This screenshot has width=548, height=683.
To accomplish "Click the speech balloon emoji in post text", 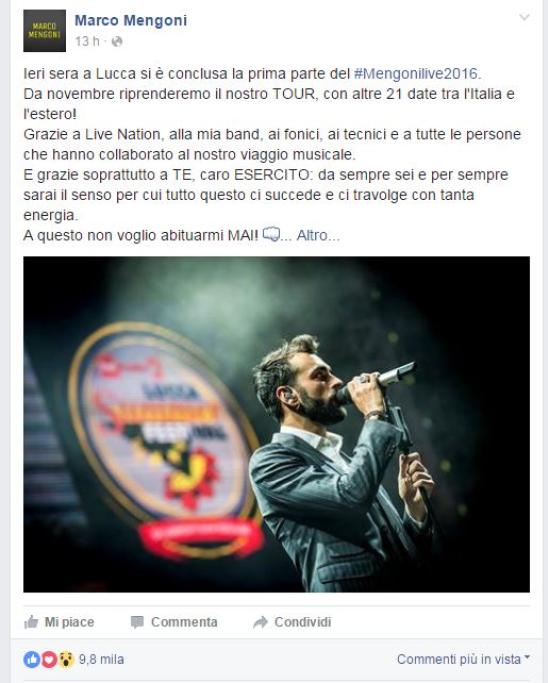I will [271, 234].
